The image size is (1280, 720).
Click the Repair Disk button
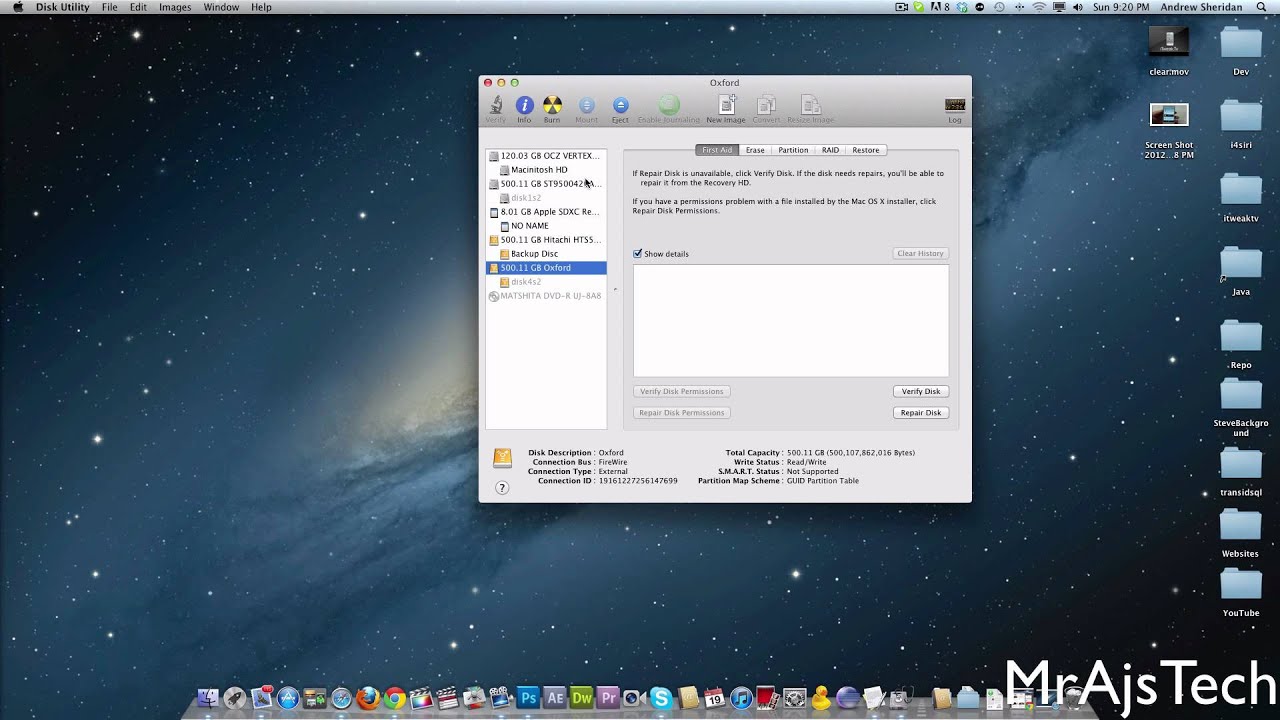click(920, 412)
